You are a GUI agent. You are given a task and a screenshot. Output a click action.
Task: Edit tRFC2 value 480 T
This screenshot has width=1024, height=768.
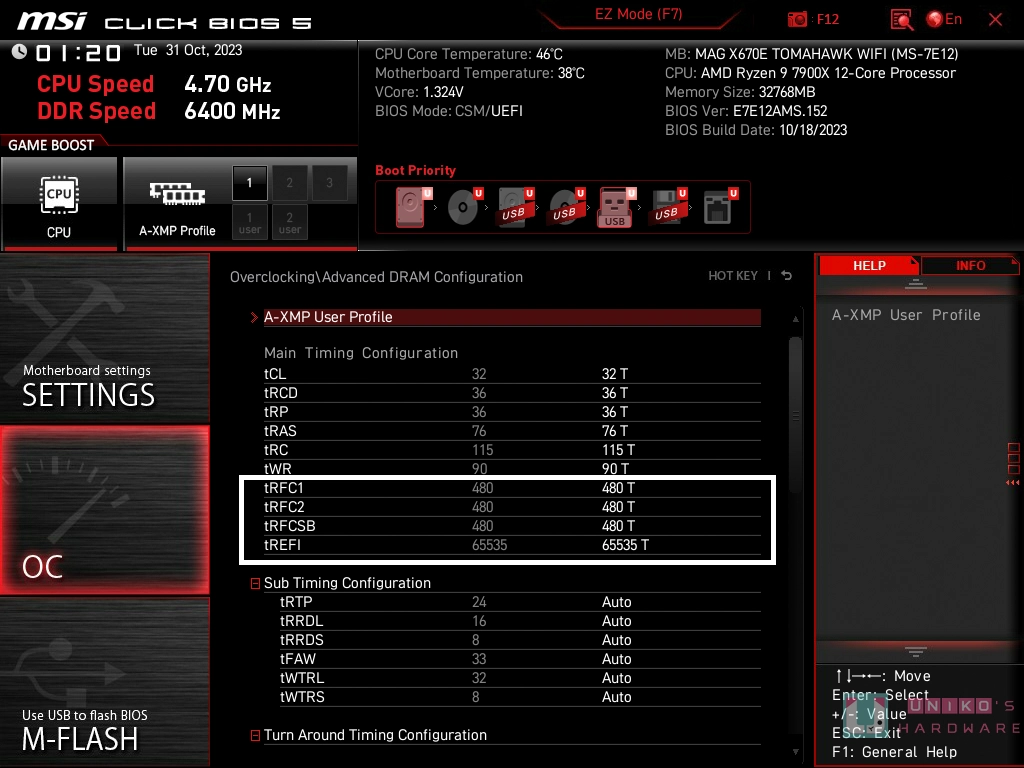(618, 507)
